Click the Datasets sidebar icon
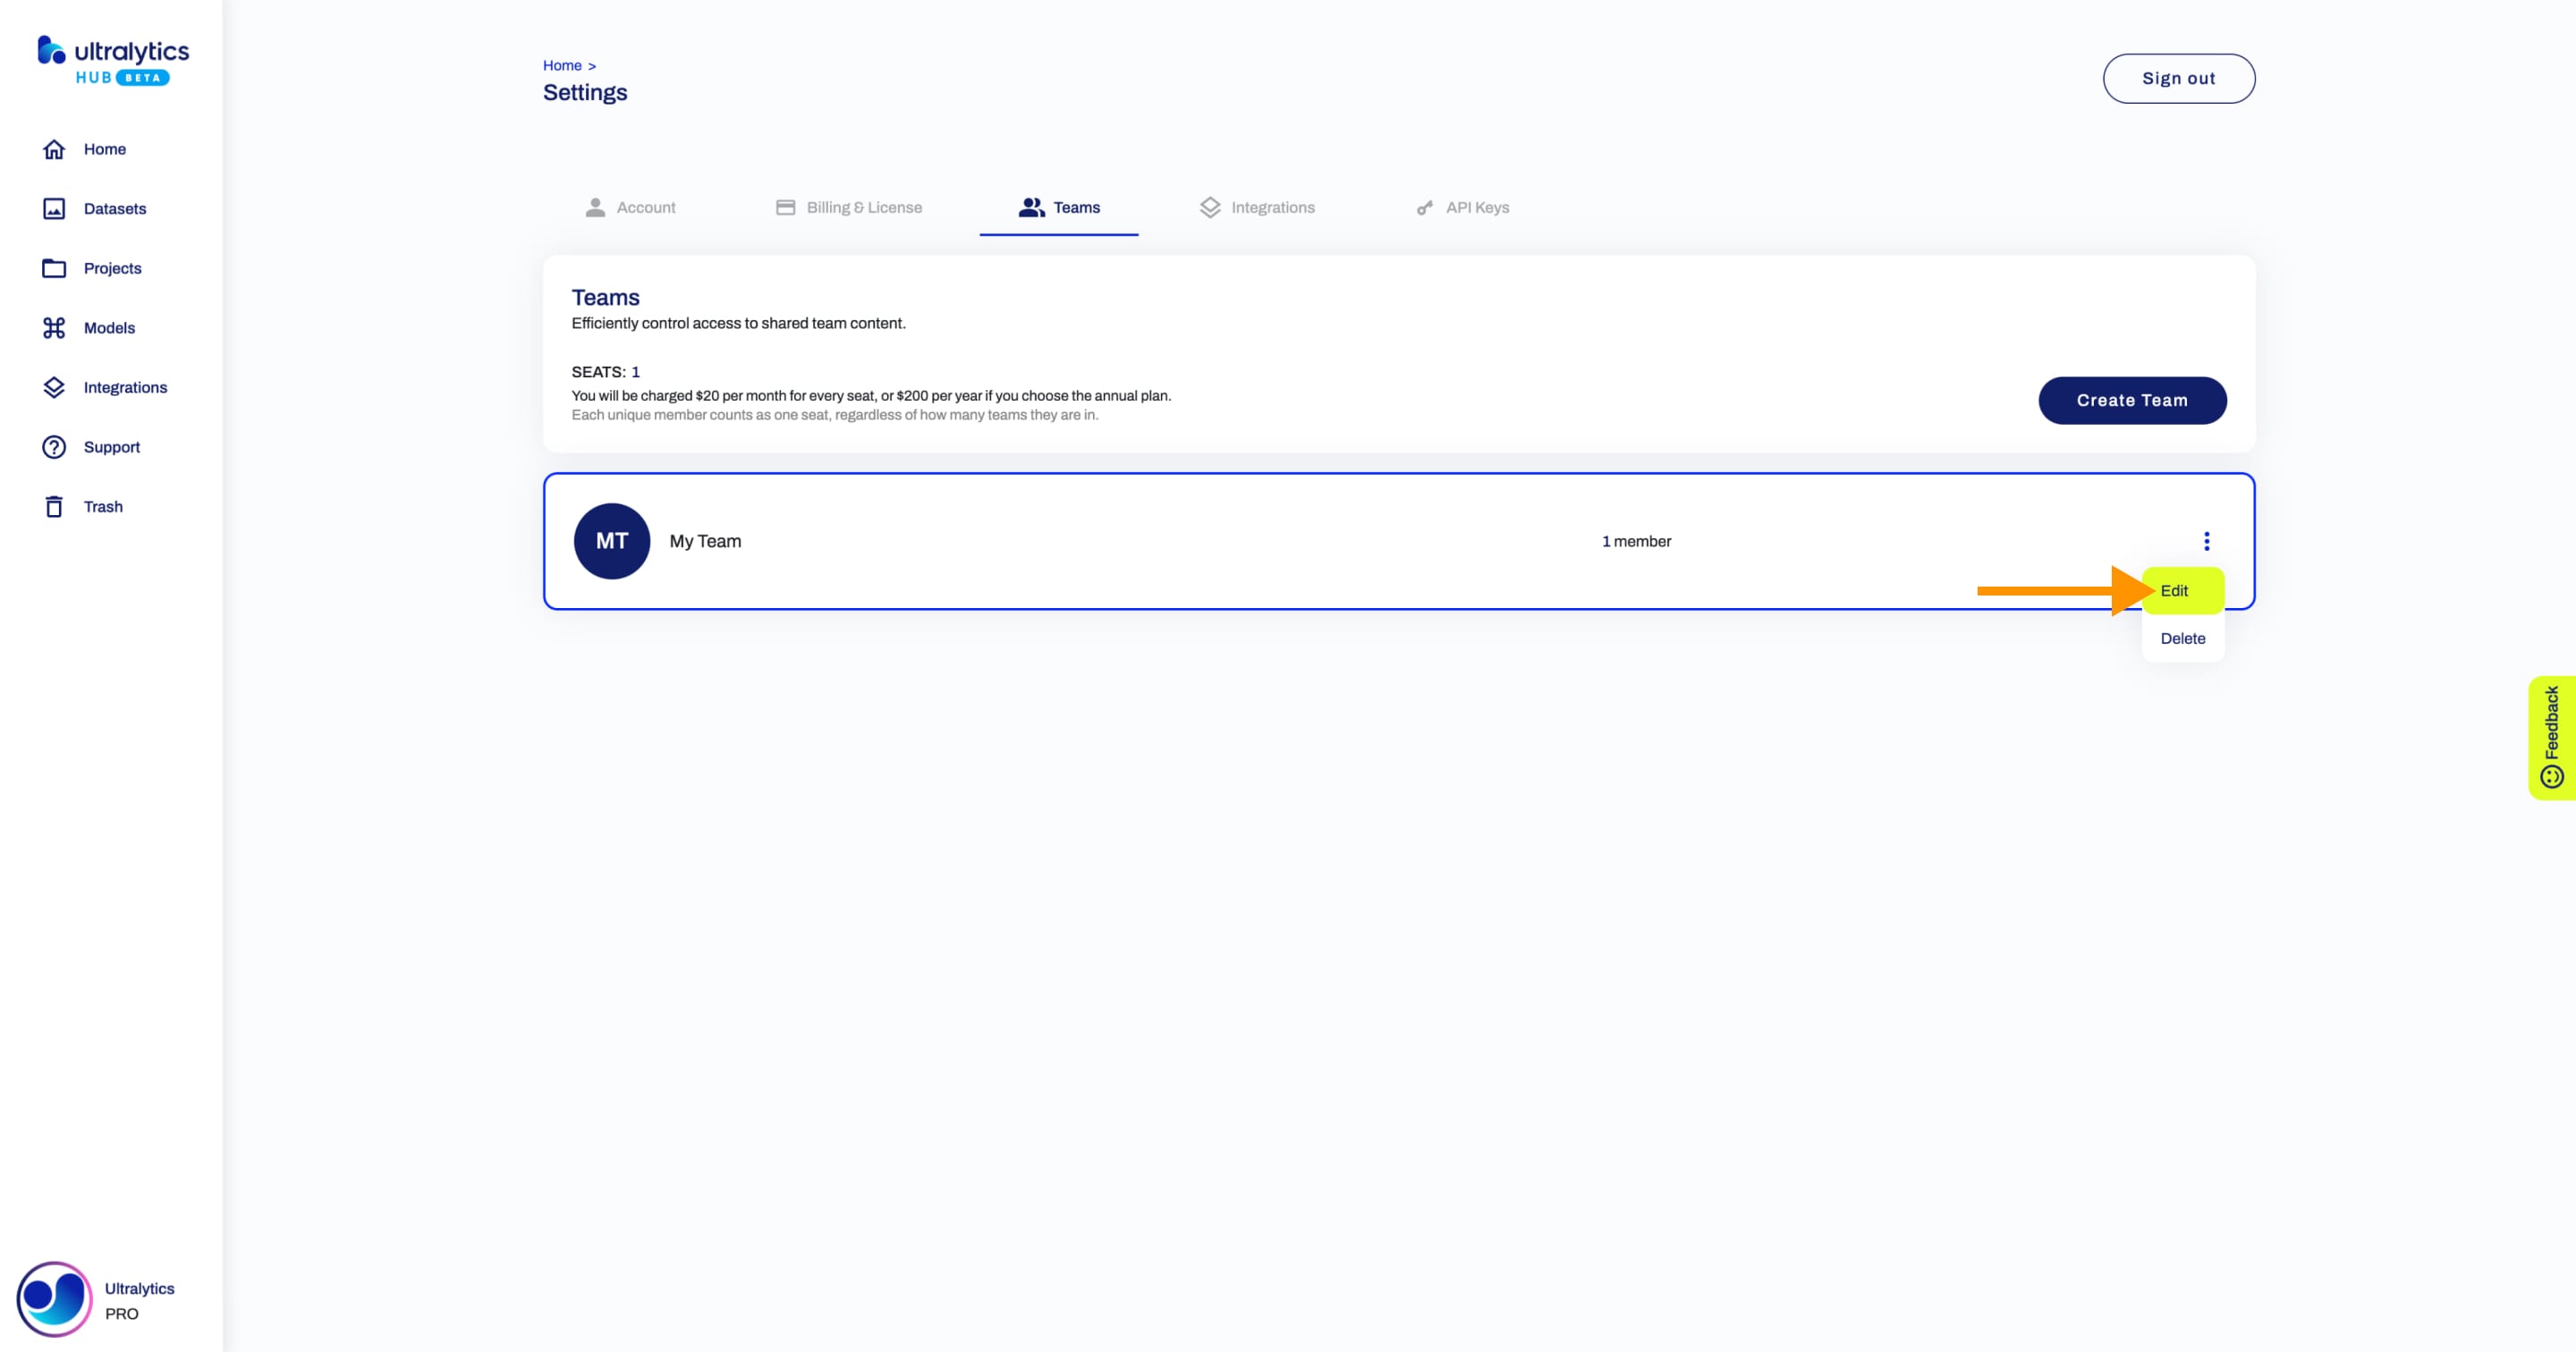 (55, 207)
